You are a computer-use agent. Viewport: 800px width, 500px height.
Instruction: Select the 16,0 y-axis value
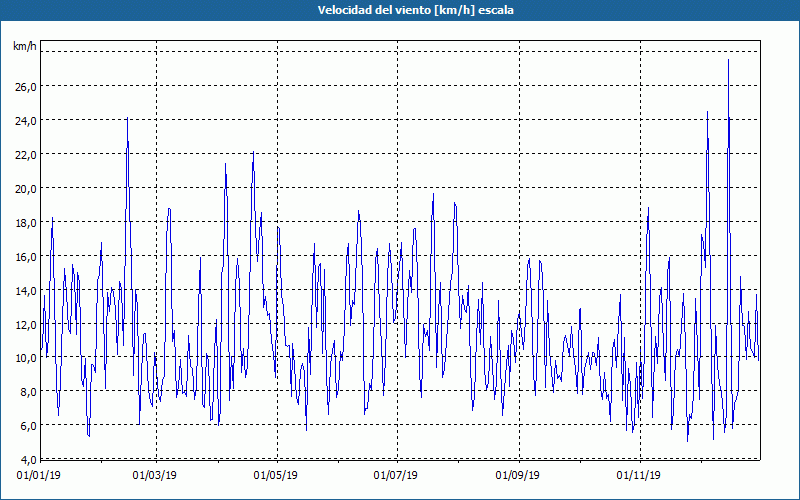click(26, 257)
